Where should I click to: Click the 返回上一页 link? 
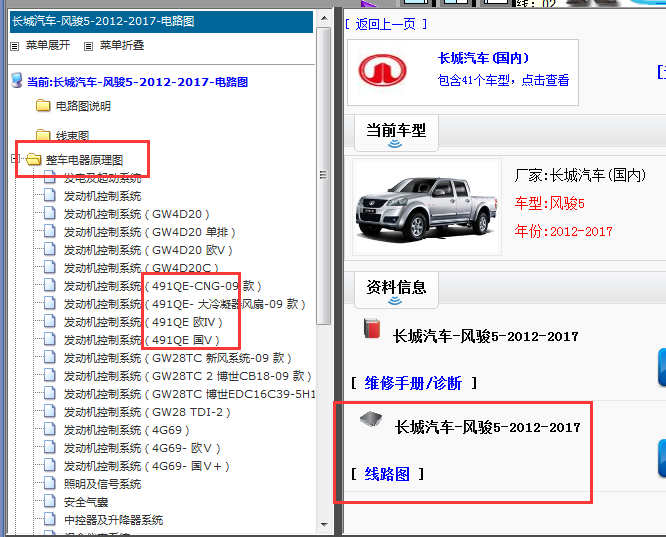[x=386, y=24]
